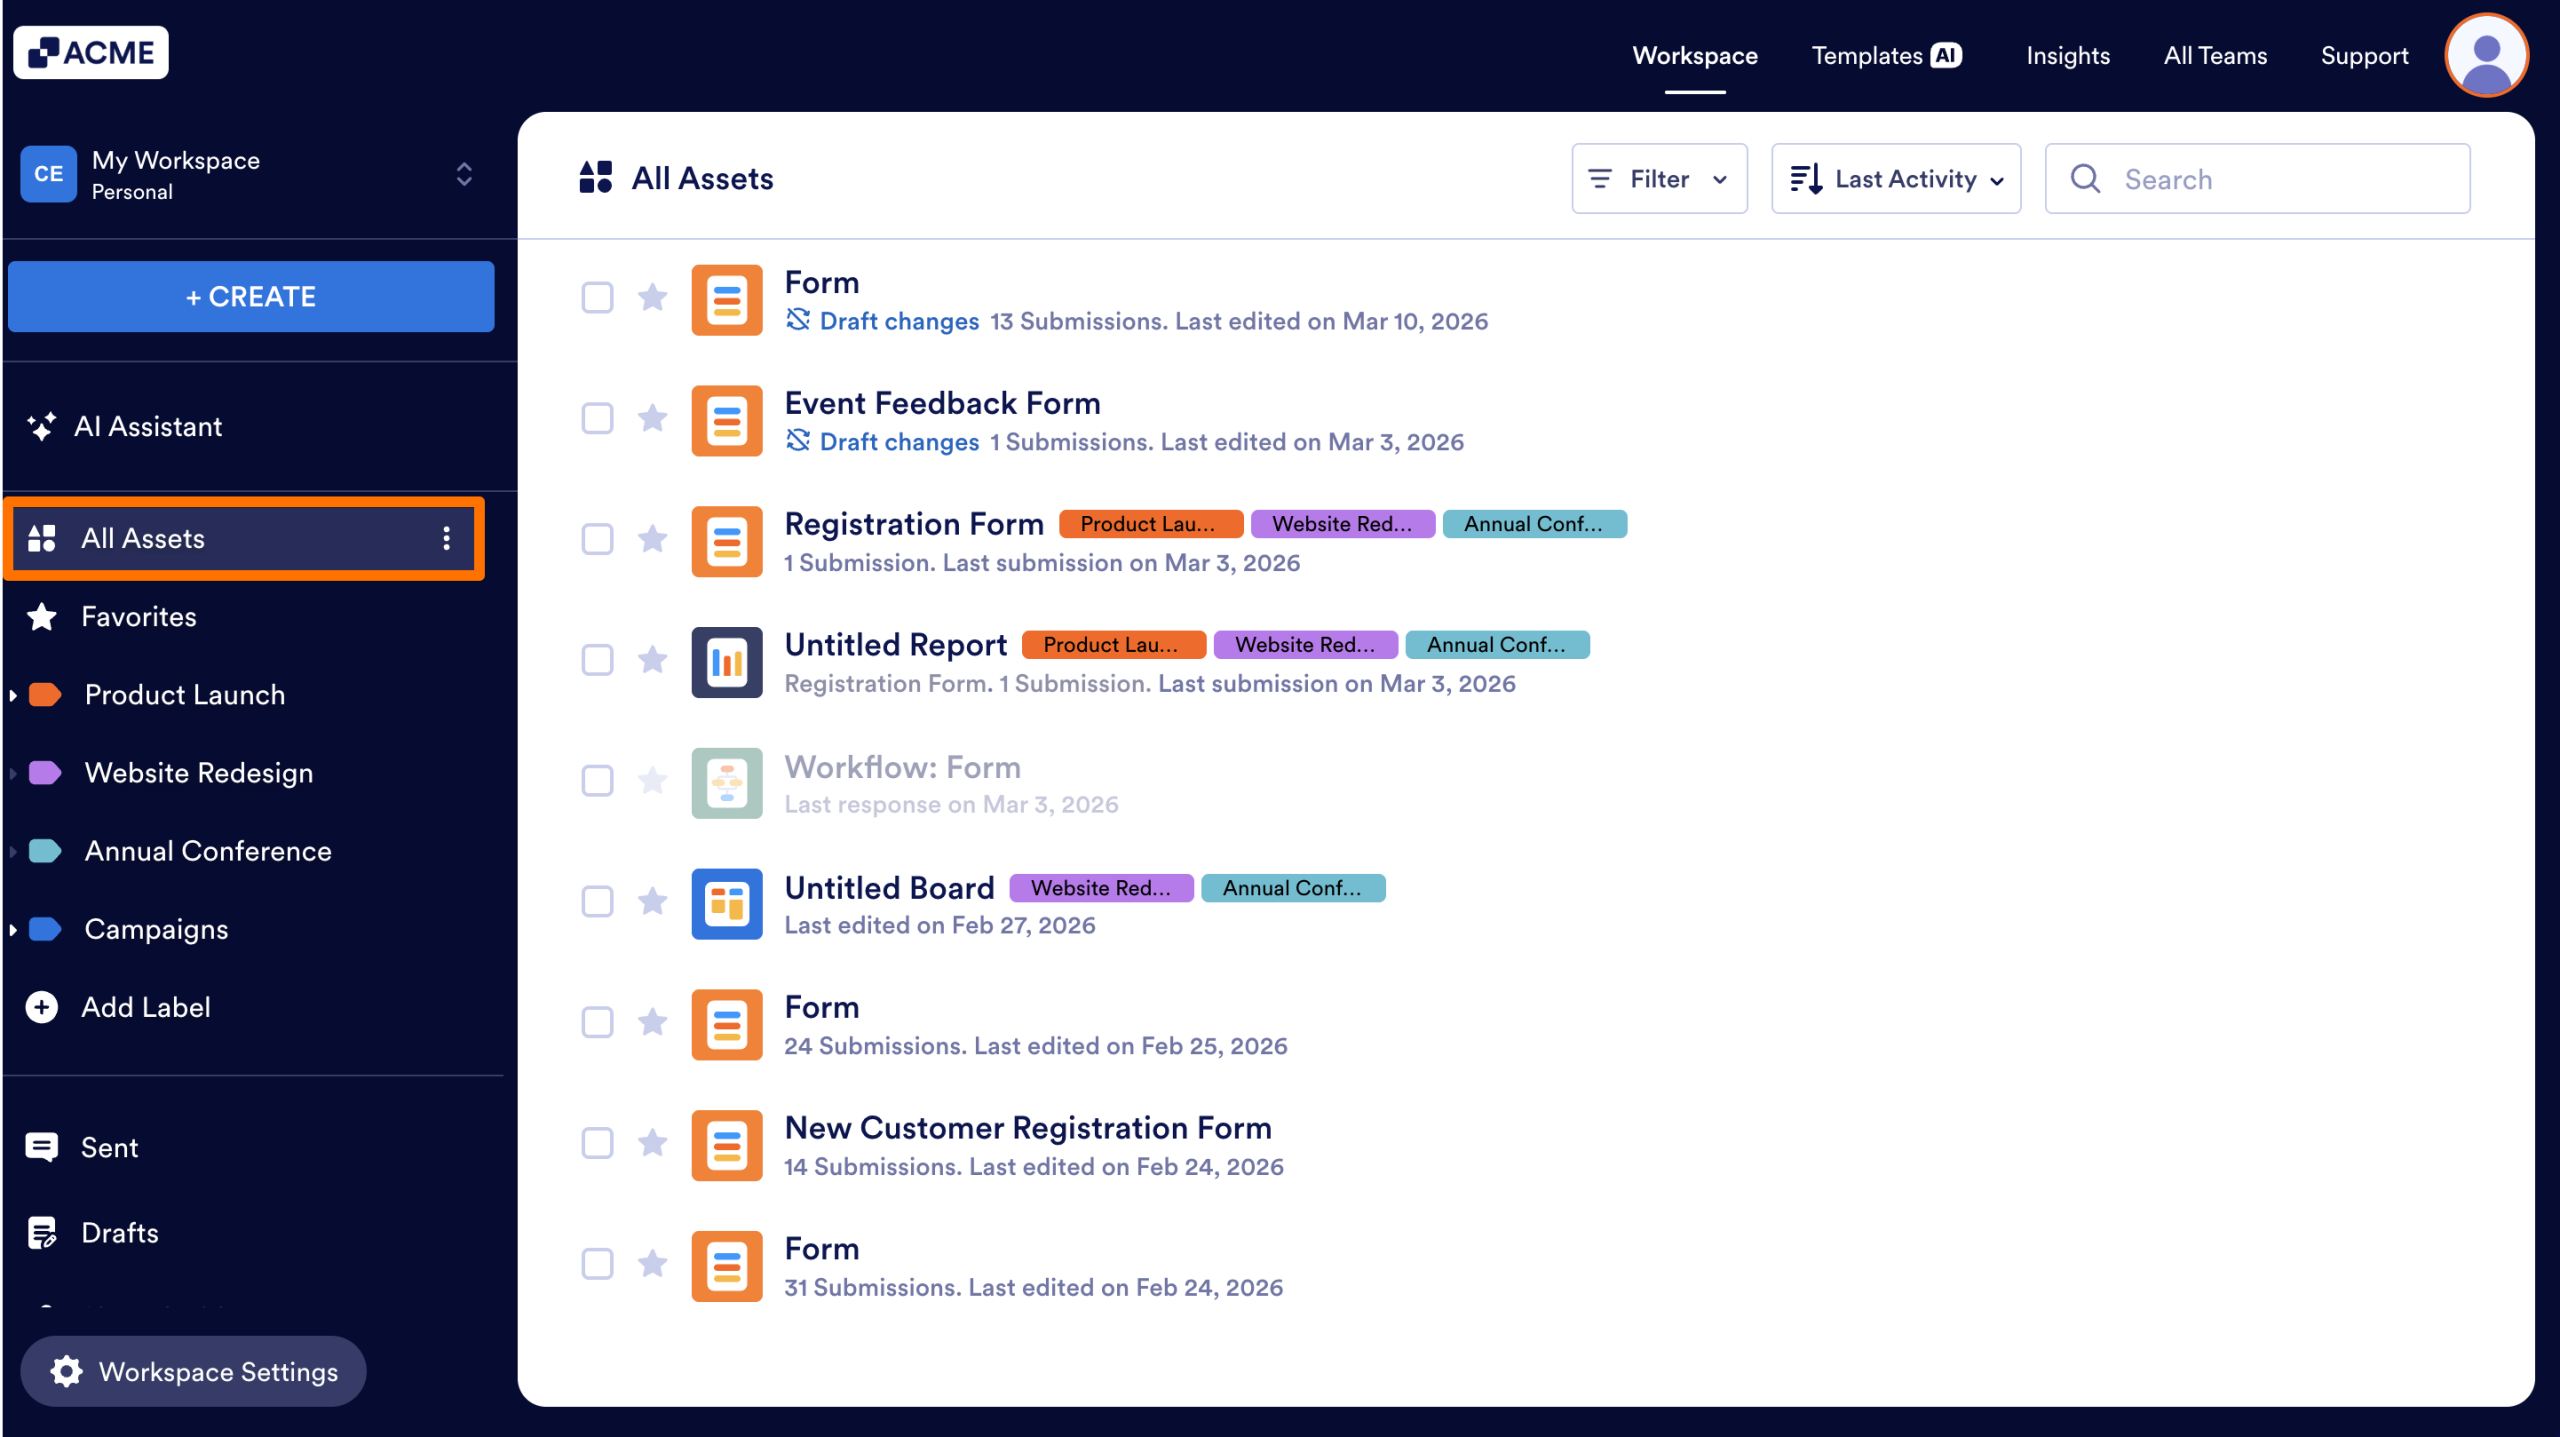This screenshot has width=2560, height=1437.
Task: Star the New Customer Registration Form
Action: [653, 1143]
